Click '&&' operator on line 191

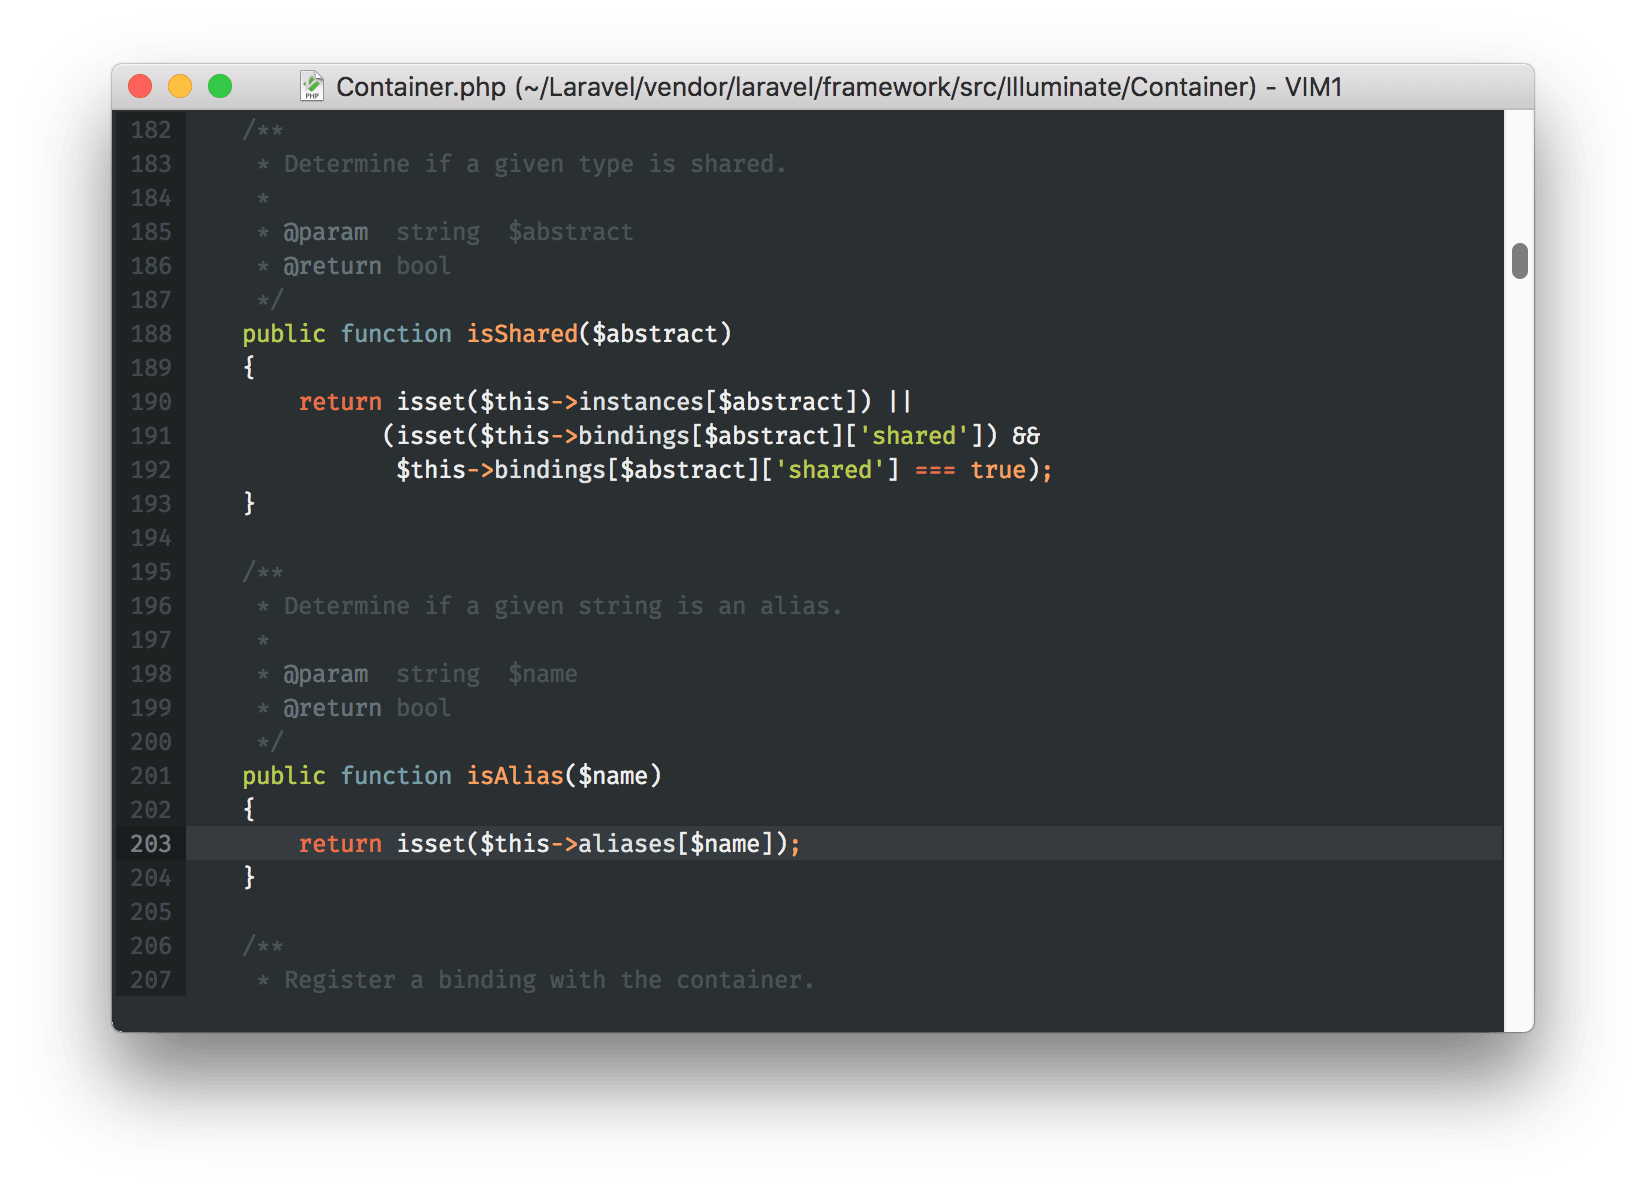(x=1026, y=436)
